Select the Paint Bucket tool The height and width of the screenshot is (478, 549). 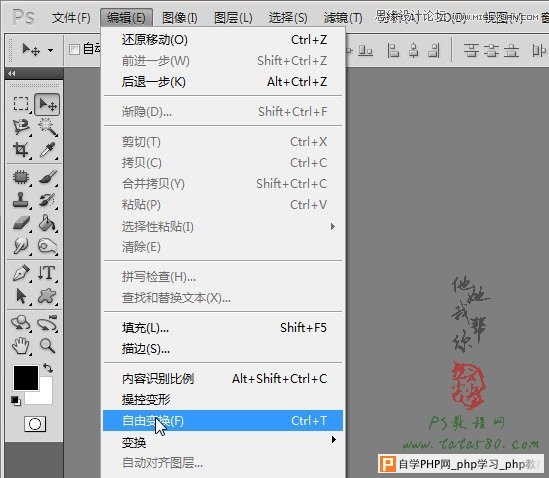(x=48, y=223)
